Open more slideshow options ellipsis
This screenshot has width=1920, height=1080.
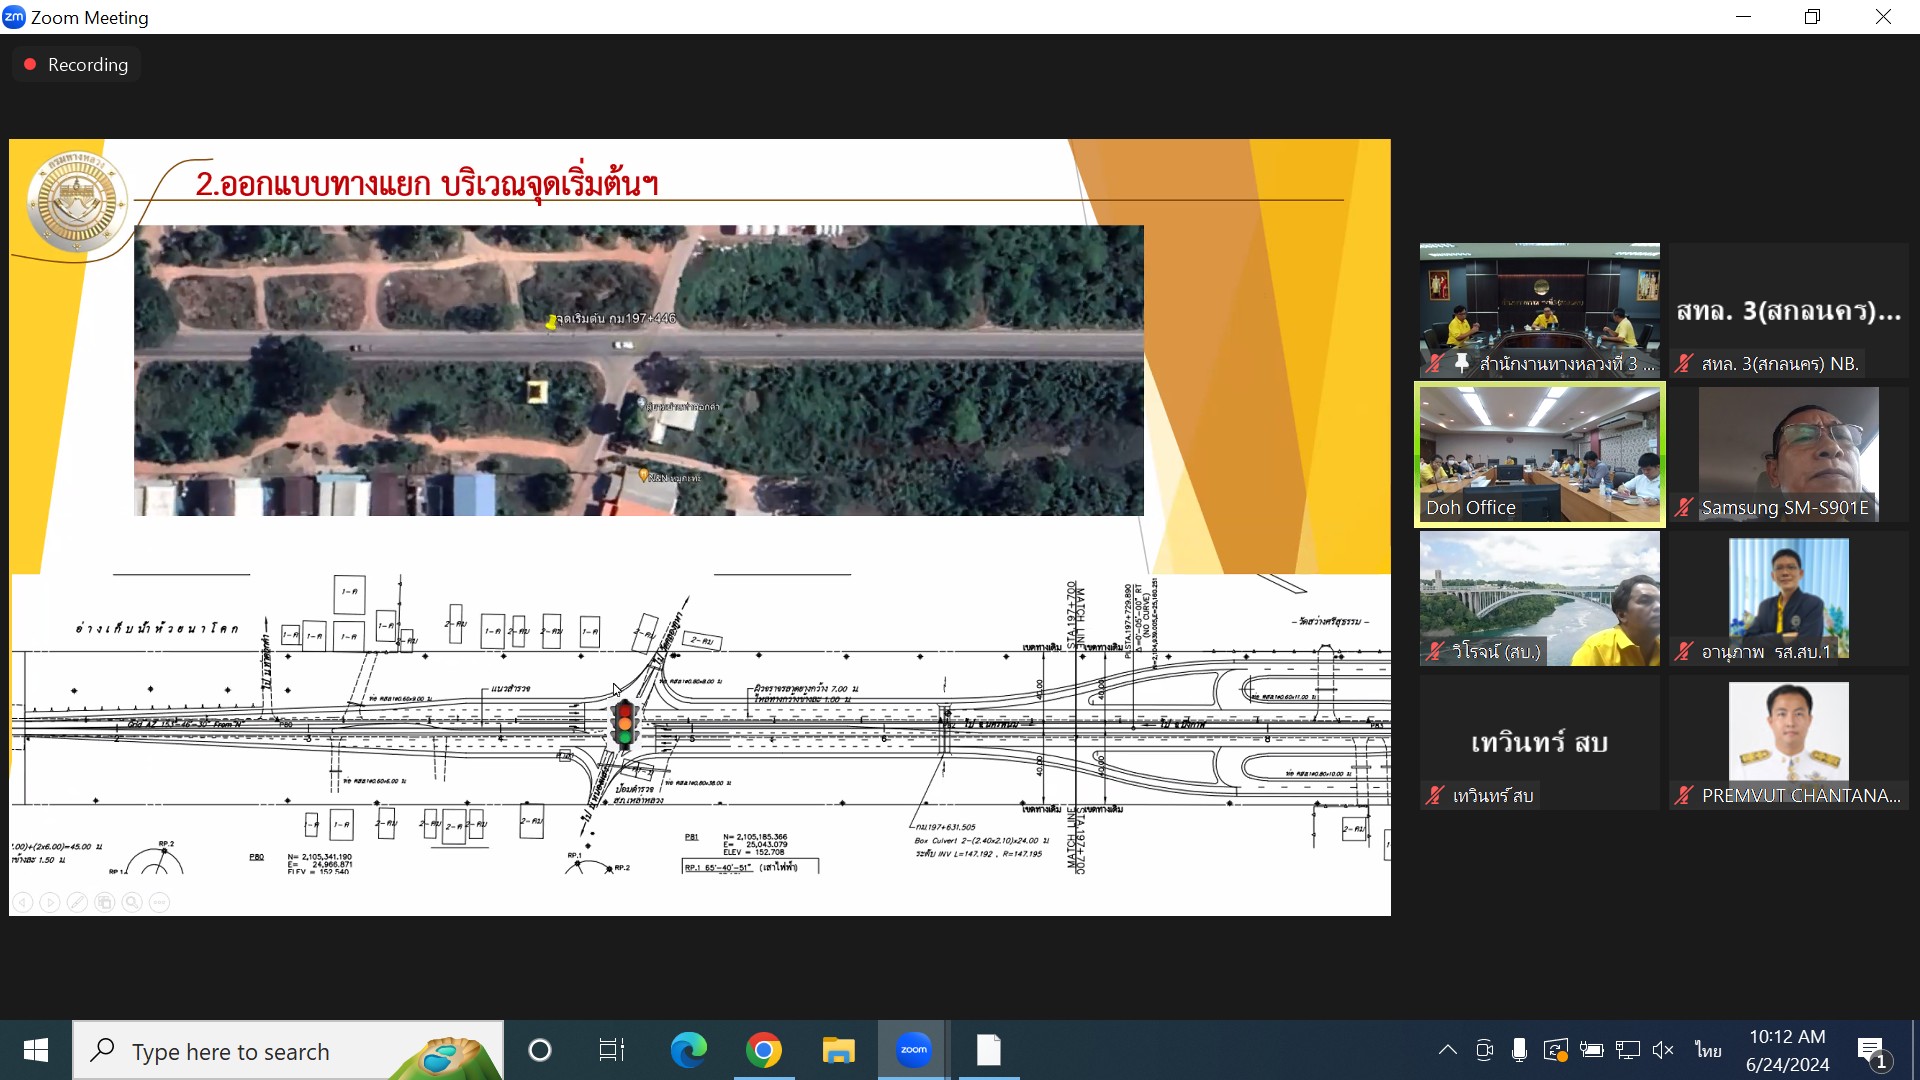coord(159,902)
